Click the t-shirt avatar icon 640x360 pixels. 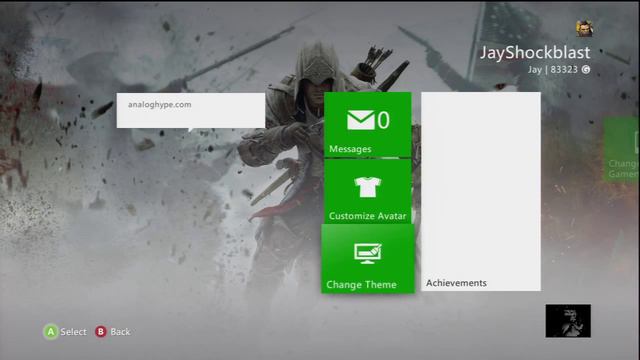368,187
